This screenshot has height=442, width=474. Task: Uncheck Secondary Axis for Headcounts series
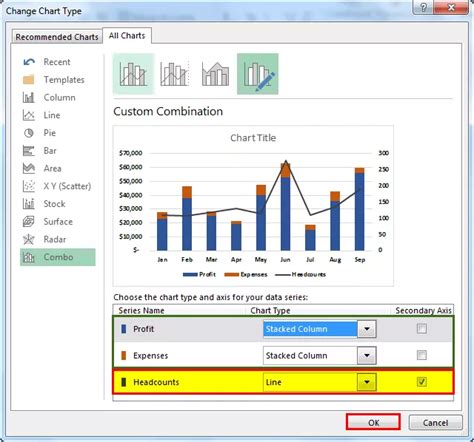click(422, 382)
